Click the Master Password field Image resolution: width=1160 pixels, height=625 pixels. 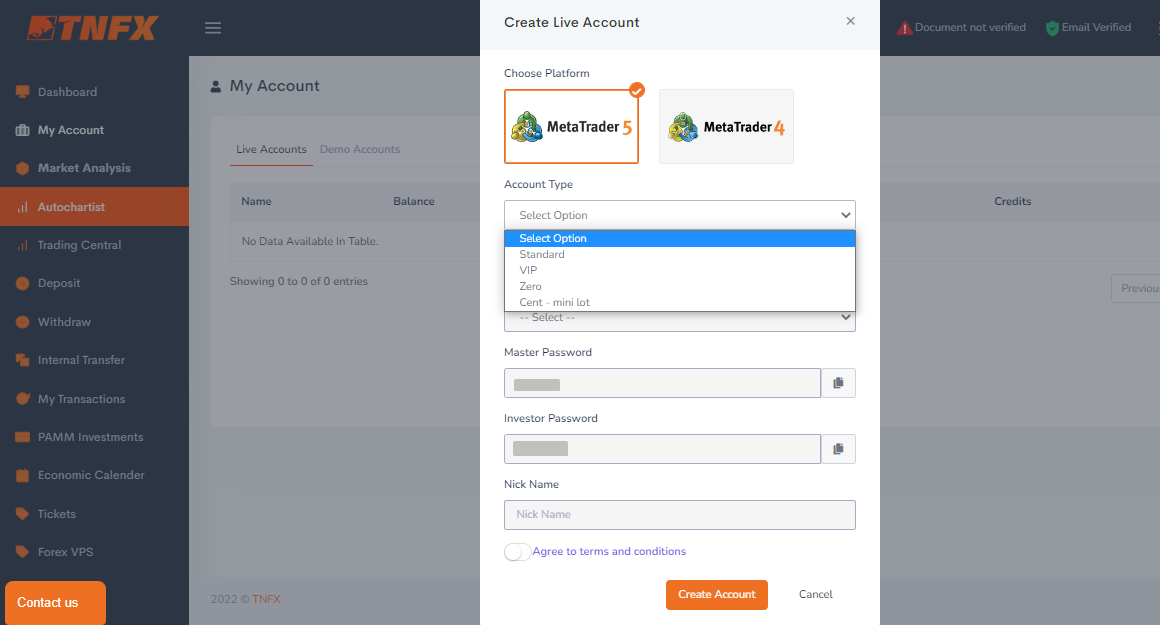pyautogui.click(x=662, y=383)
